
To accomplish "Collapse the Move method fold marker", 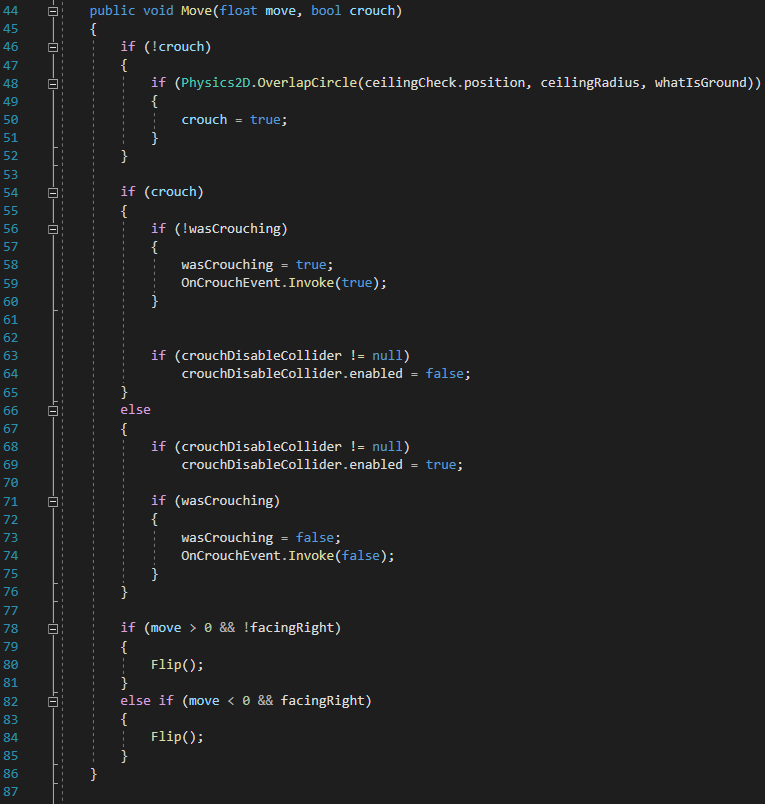I will tap(53, 10).
